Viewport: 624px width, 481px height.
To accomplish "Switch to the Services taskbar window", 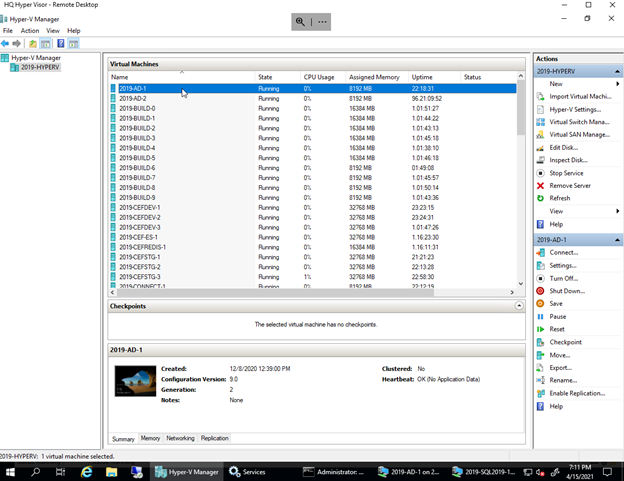I will tap(248, 472).
